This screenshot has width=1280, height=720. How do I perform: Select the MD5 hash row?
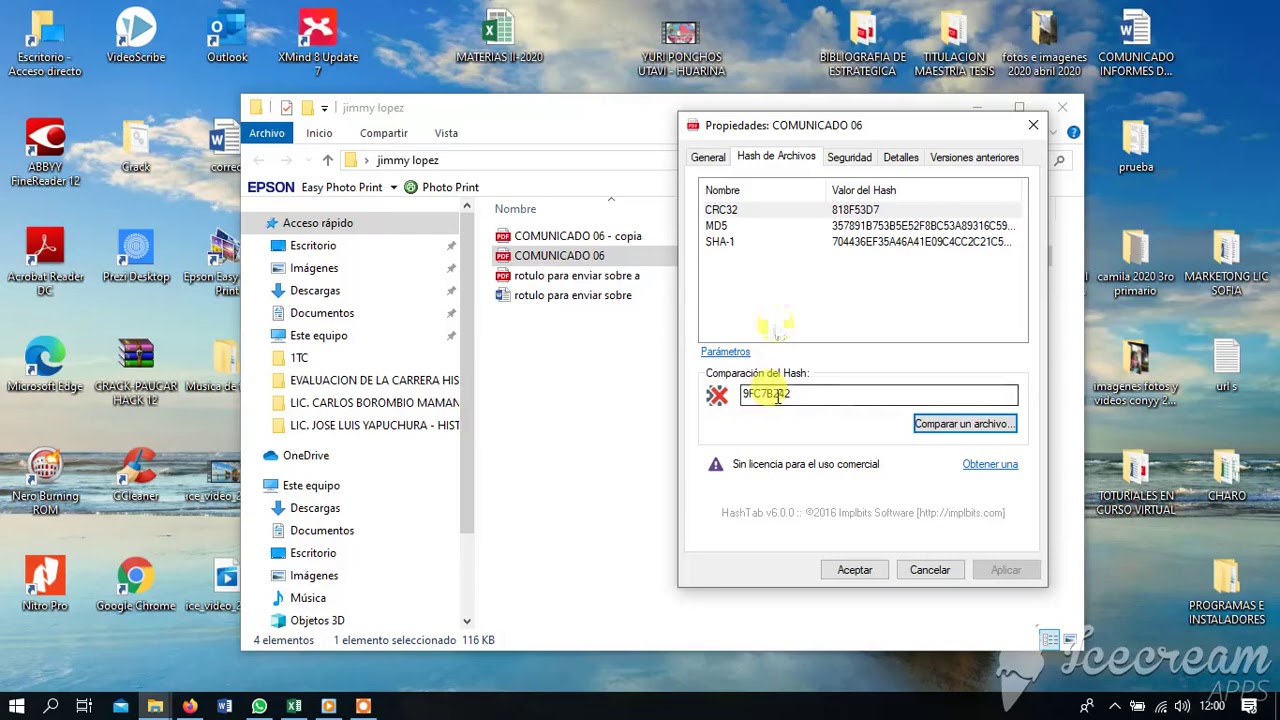[x=863, y=226]
